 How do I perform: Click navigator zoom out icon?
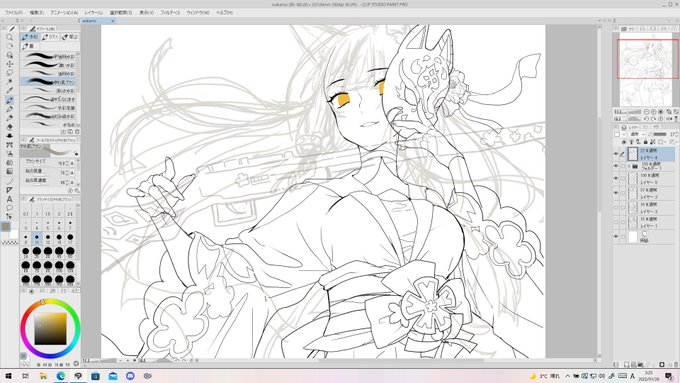coord(647,112)
